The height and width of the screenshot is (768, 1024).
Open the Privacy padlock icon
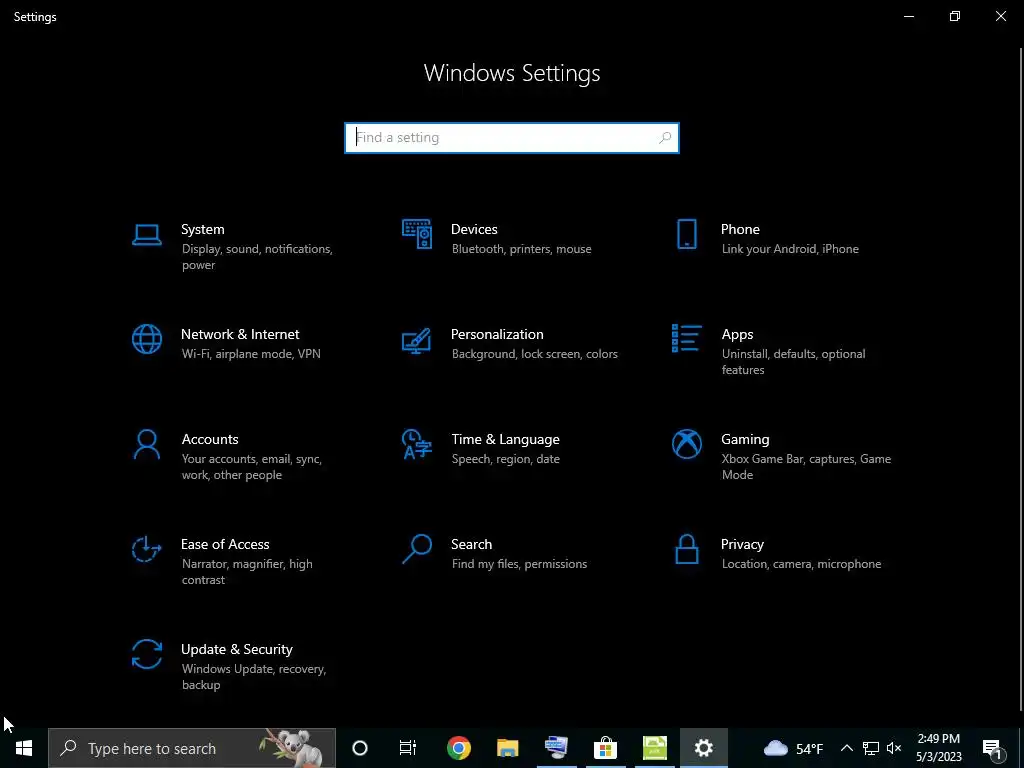coord(686,549)
